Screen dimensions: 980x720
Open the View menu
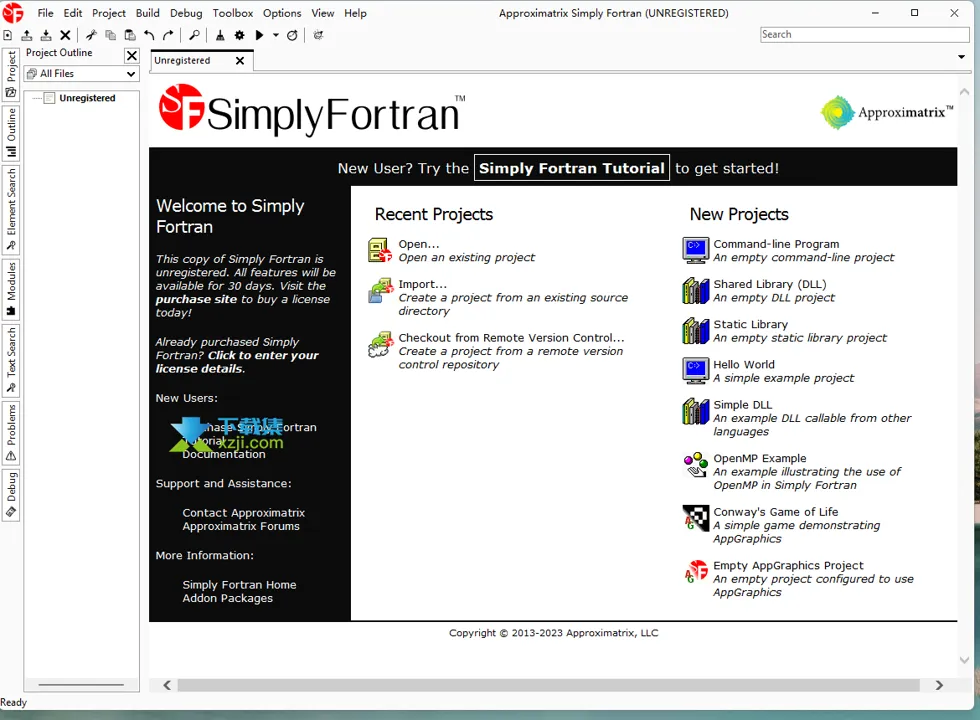322,13
